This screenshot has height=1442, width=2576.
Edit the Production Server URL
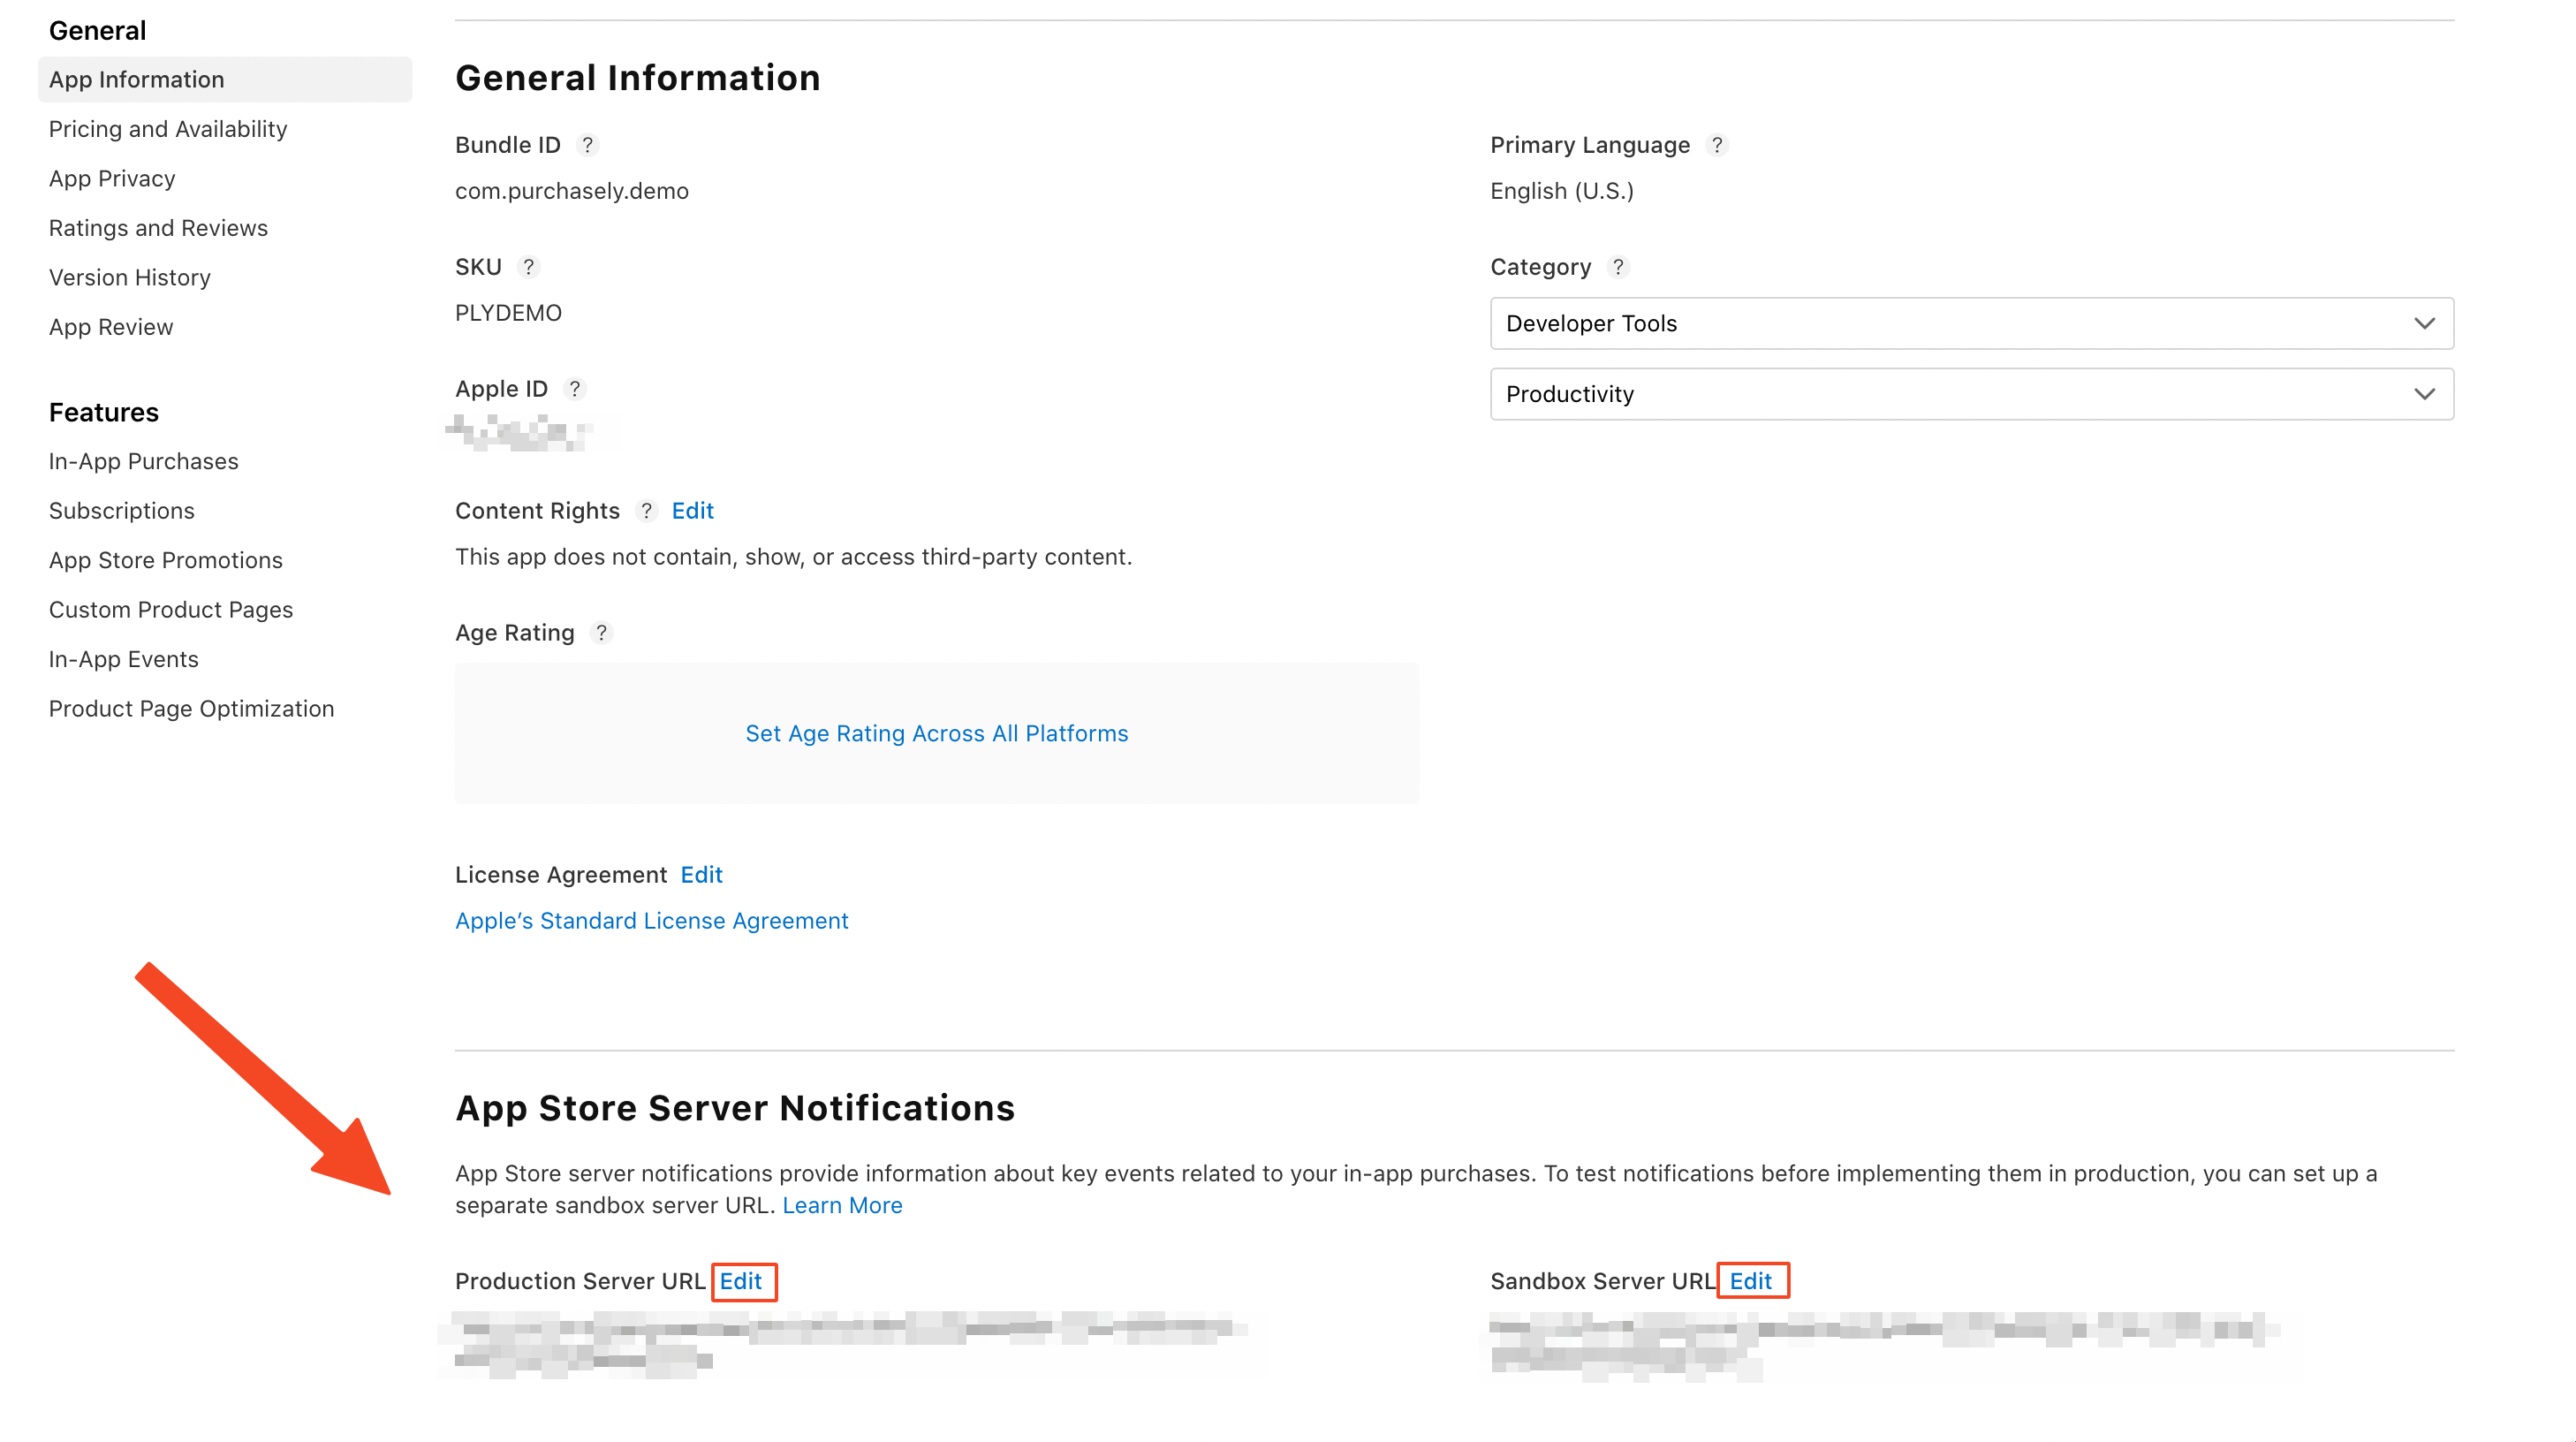pos(741,1281)
